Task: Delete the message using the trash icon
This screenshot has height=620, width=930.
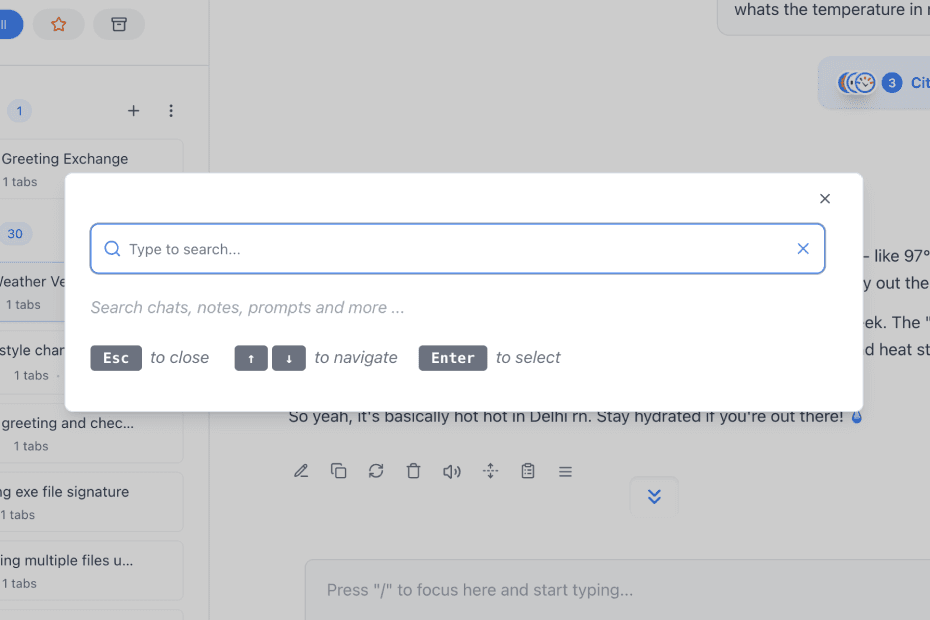Action: pos(413,470)
